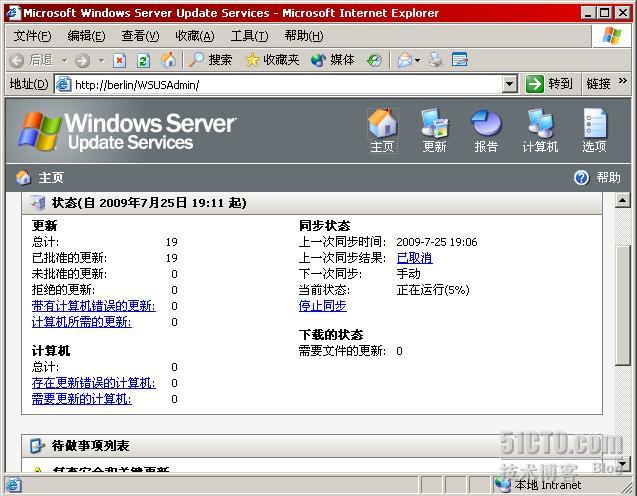Open the History toolbar icon
The width and height of the screenshot is (637, 496).
tap(374, 61)
